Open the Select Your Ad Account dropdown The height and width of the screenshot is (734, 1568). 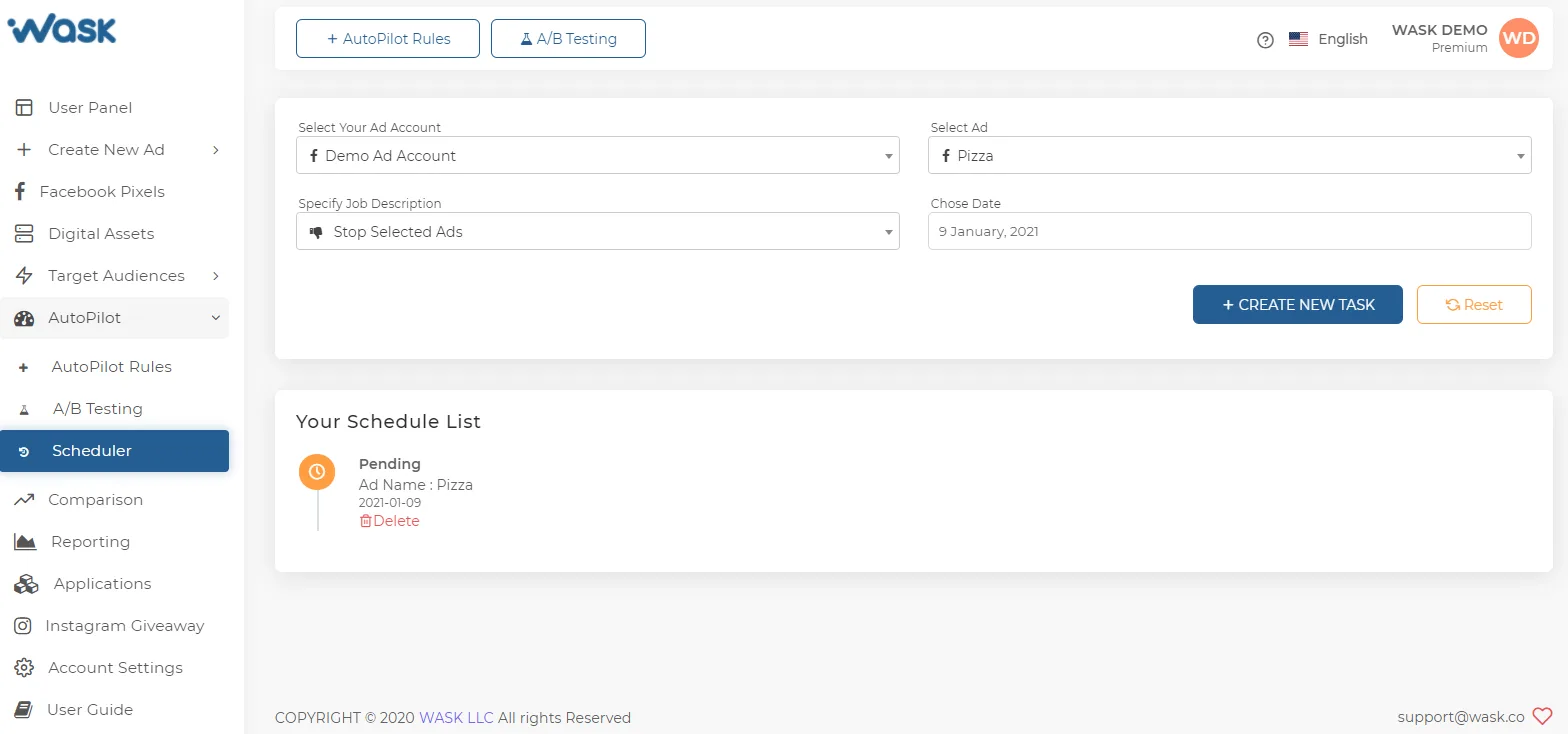598,155
